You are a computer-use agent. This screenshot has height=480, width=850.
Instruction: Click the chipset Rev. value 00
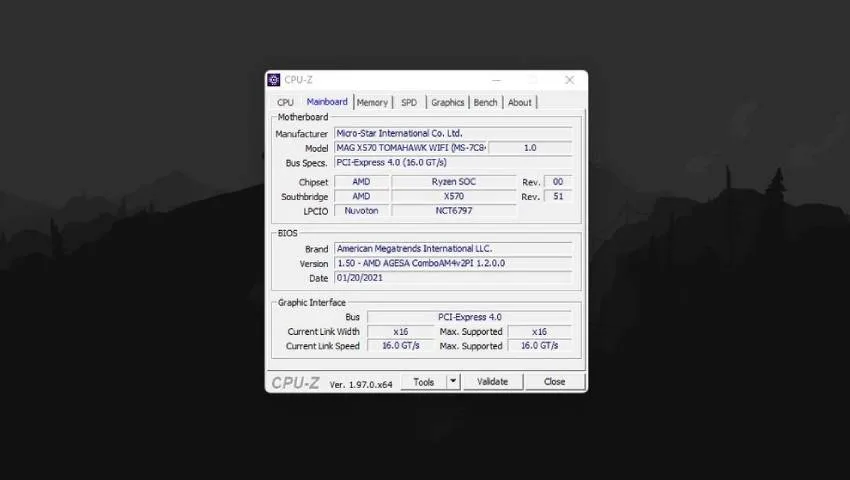point(558,182)
